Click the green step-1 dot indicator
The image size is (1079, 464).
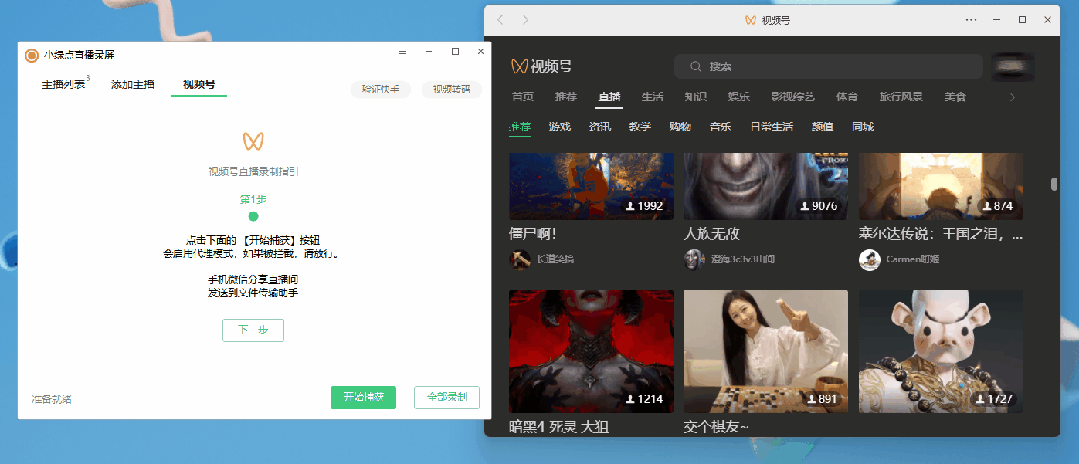click(x=253, y=217)
